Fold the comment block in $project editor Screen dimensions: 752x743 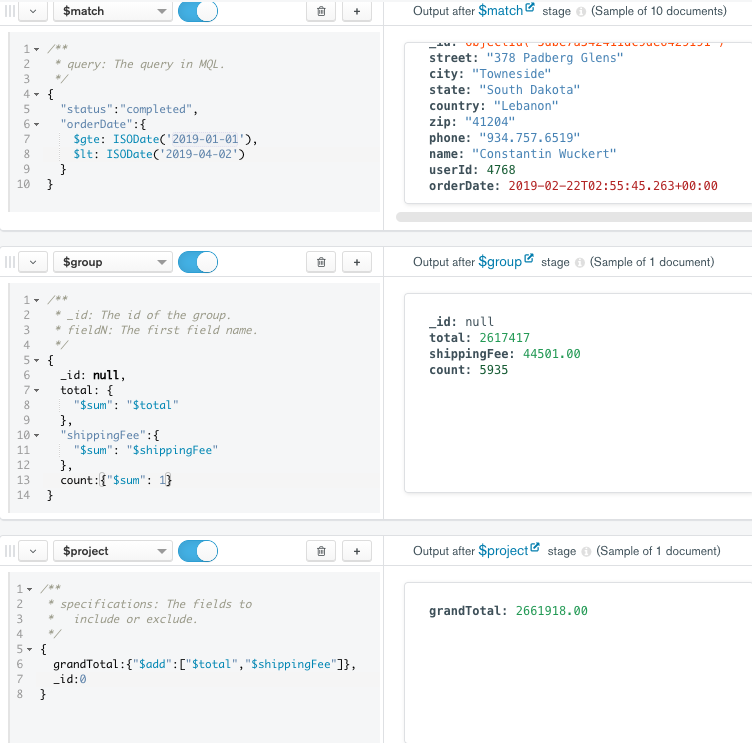[x=29, y=589]
